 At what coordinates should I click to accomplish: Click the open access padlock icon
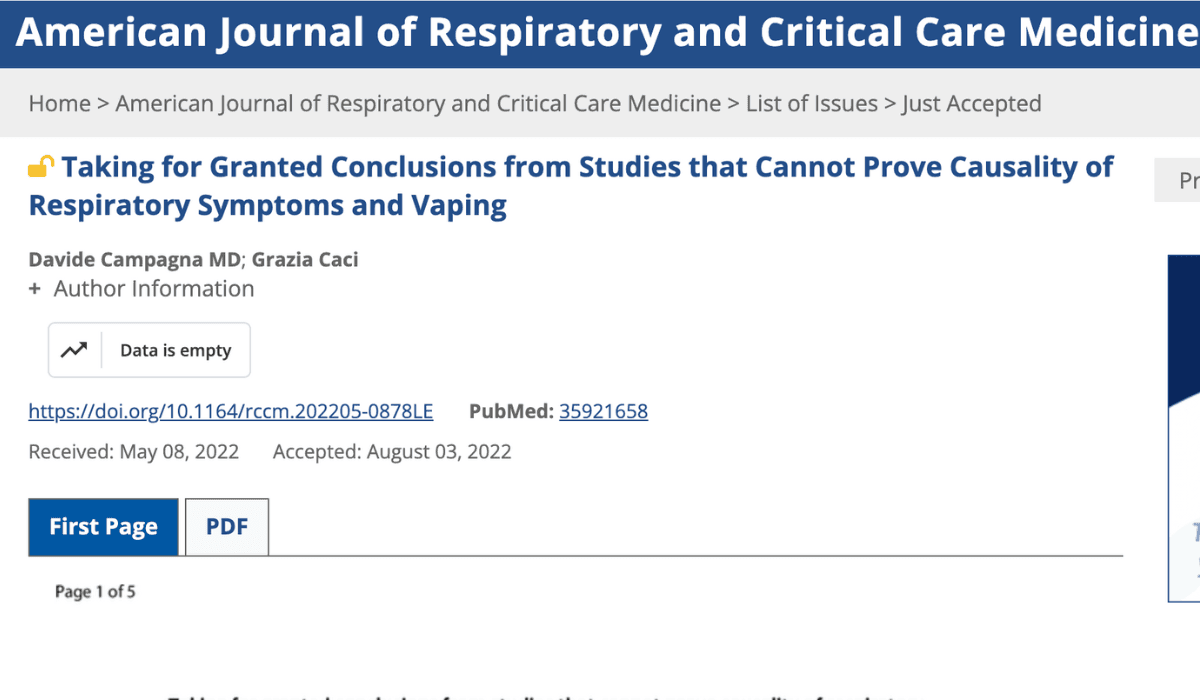point(40,168)
